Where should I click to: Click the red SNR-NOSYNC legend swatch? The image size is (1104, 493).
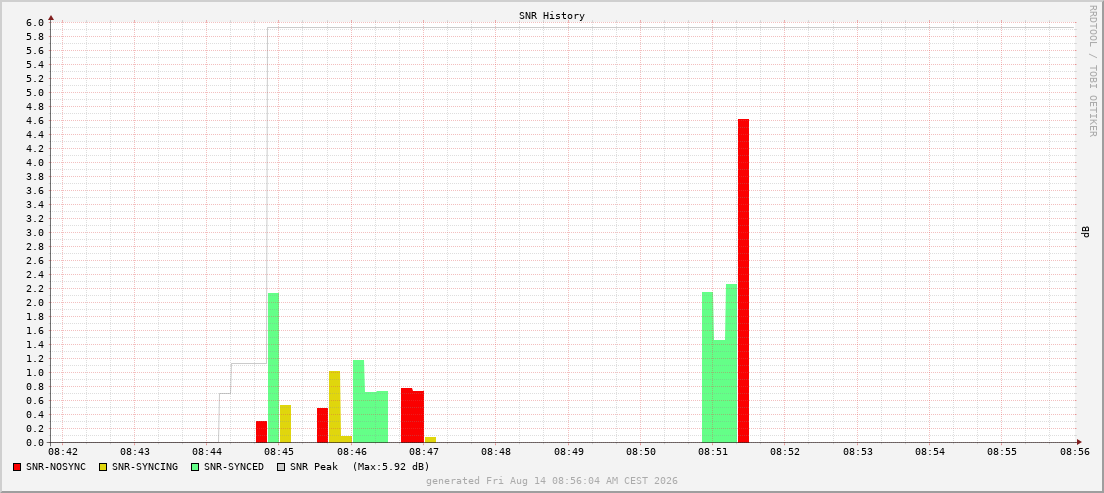coord(17,466)
